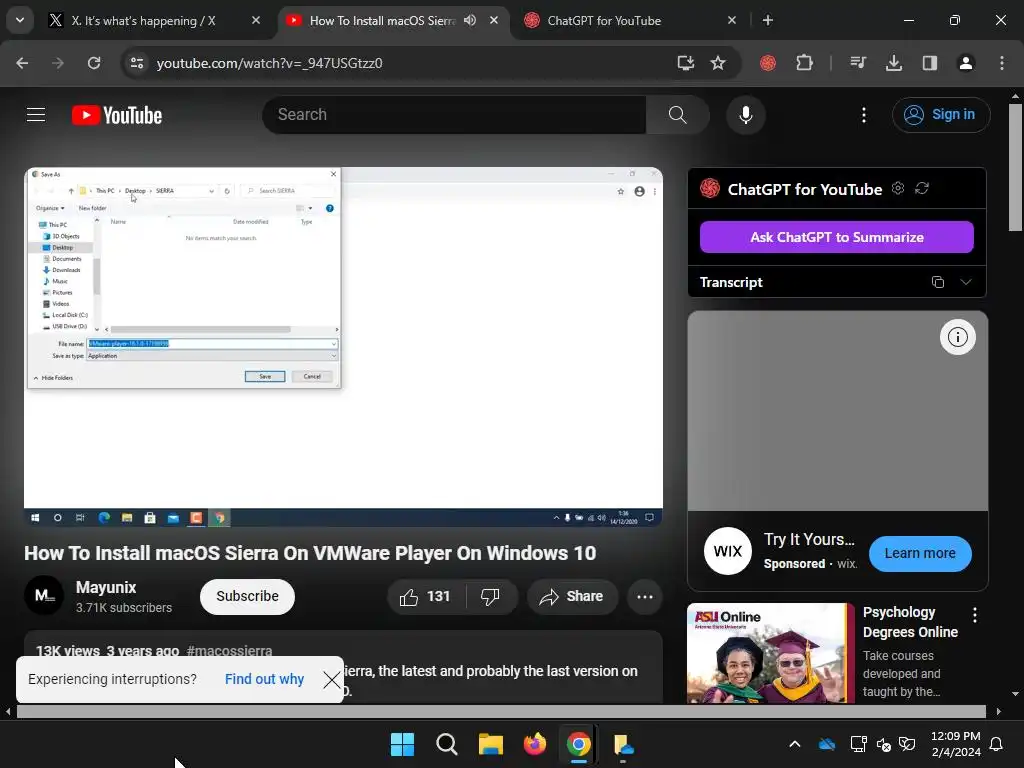Open Chrome downloads icon
The height and width of the screenshot is (768, 1024).
pyautogui.click(x=893, y=63)
